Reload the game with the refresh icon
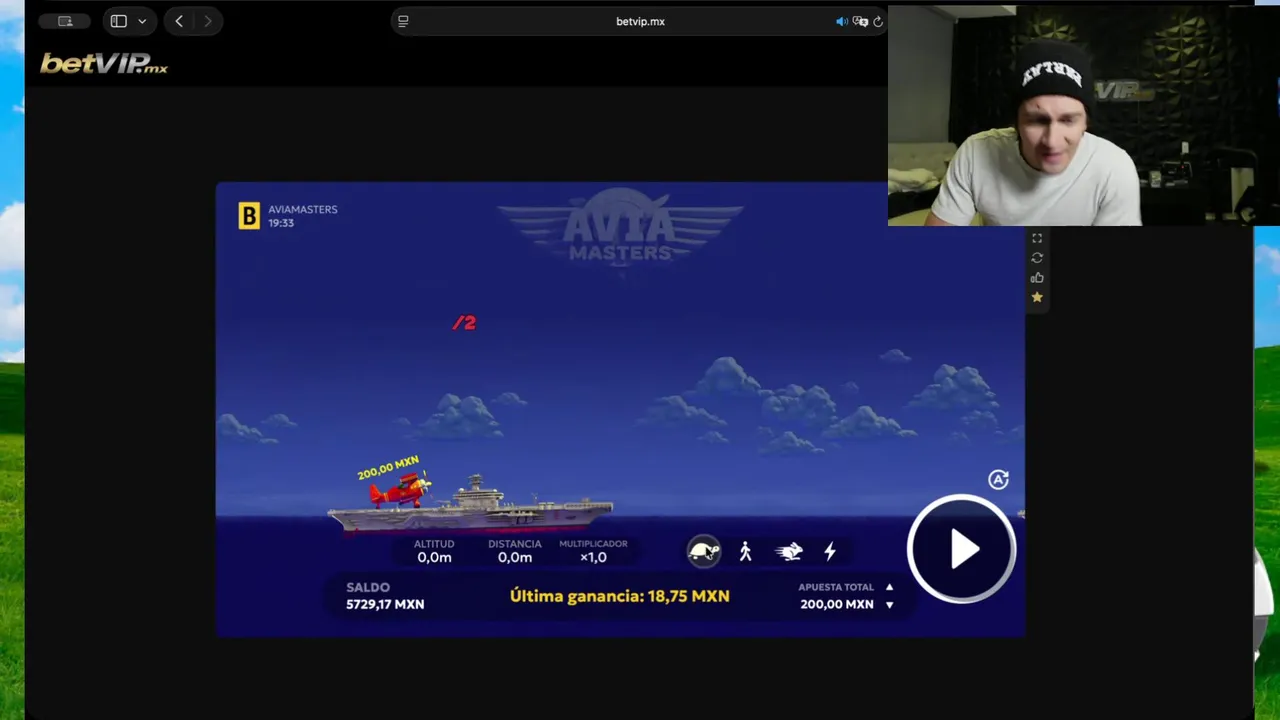This screenshot has height=720, width=1280. (x=1037, y=258)
